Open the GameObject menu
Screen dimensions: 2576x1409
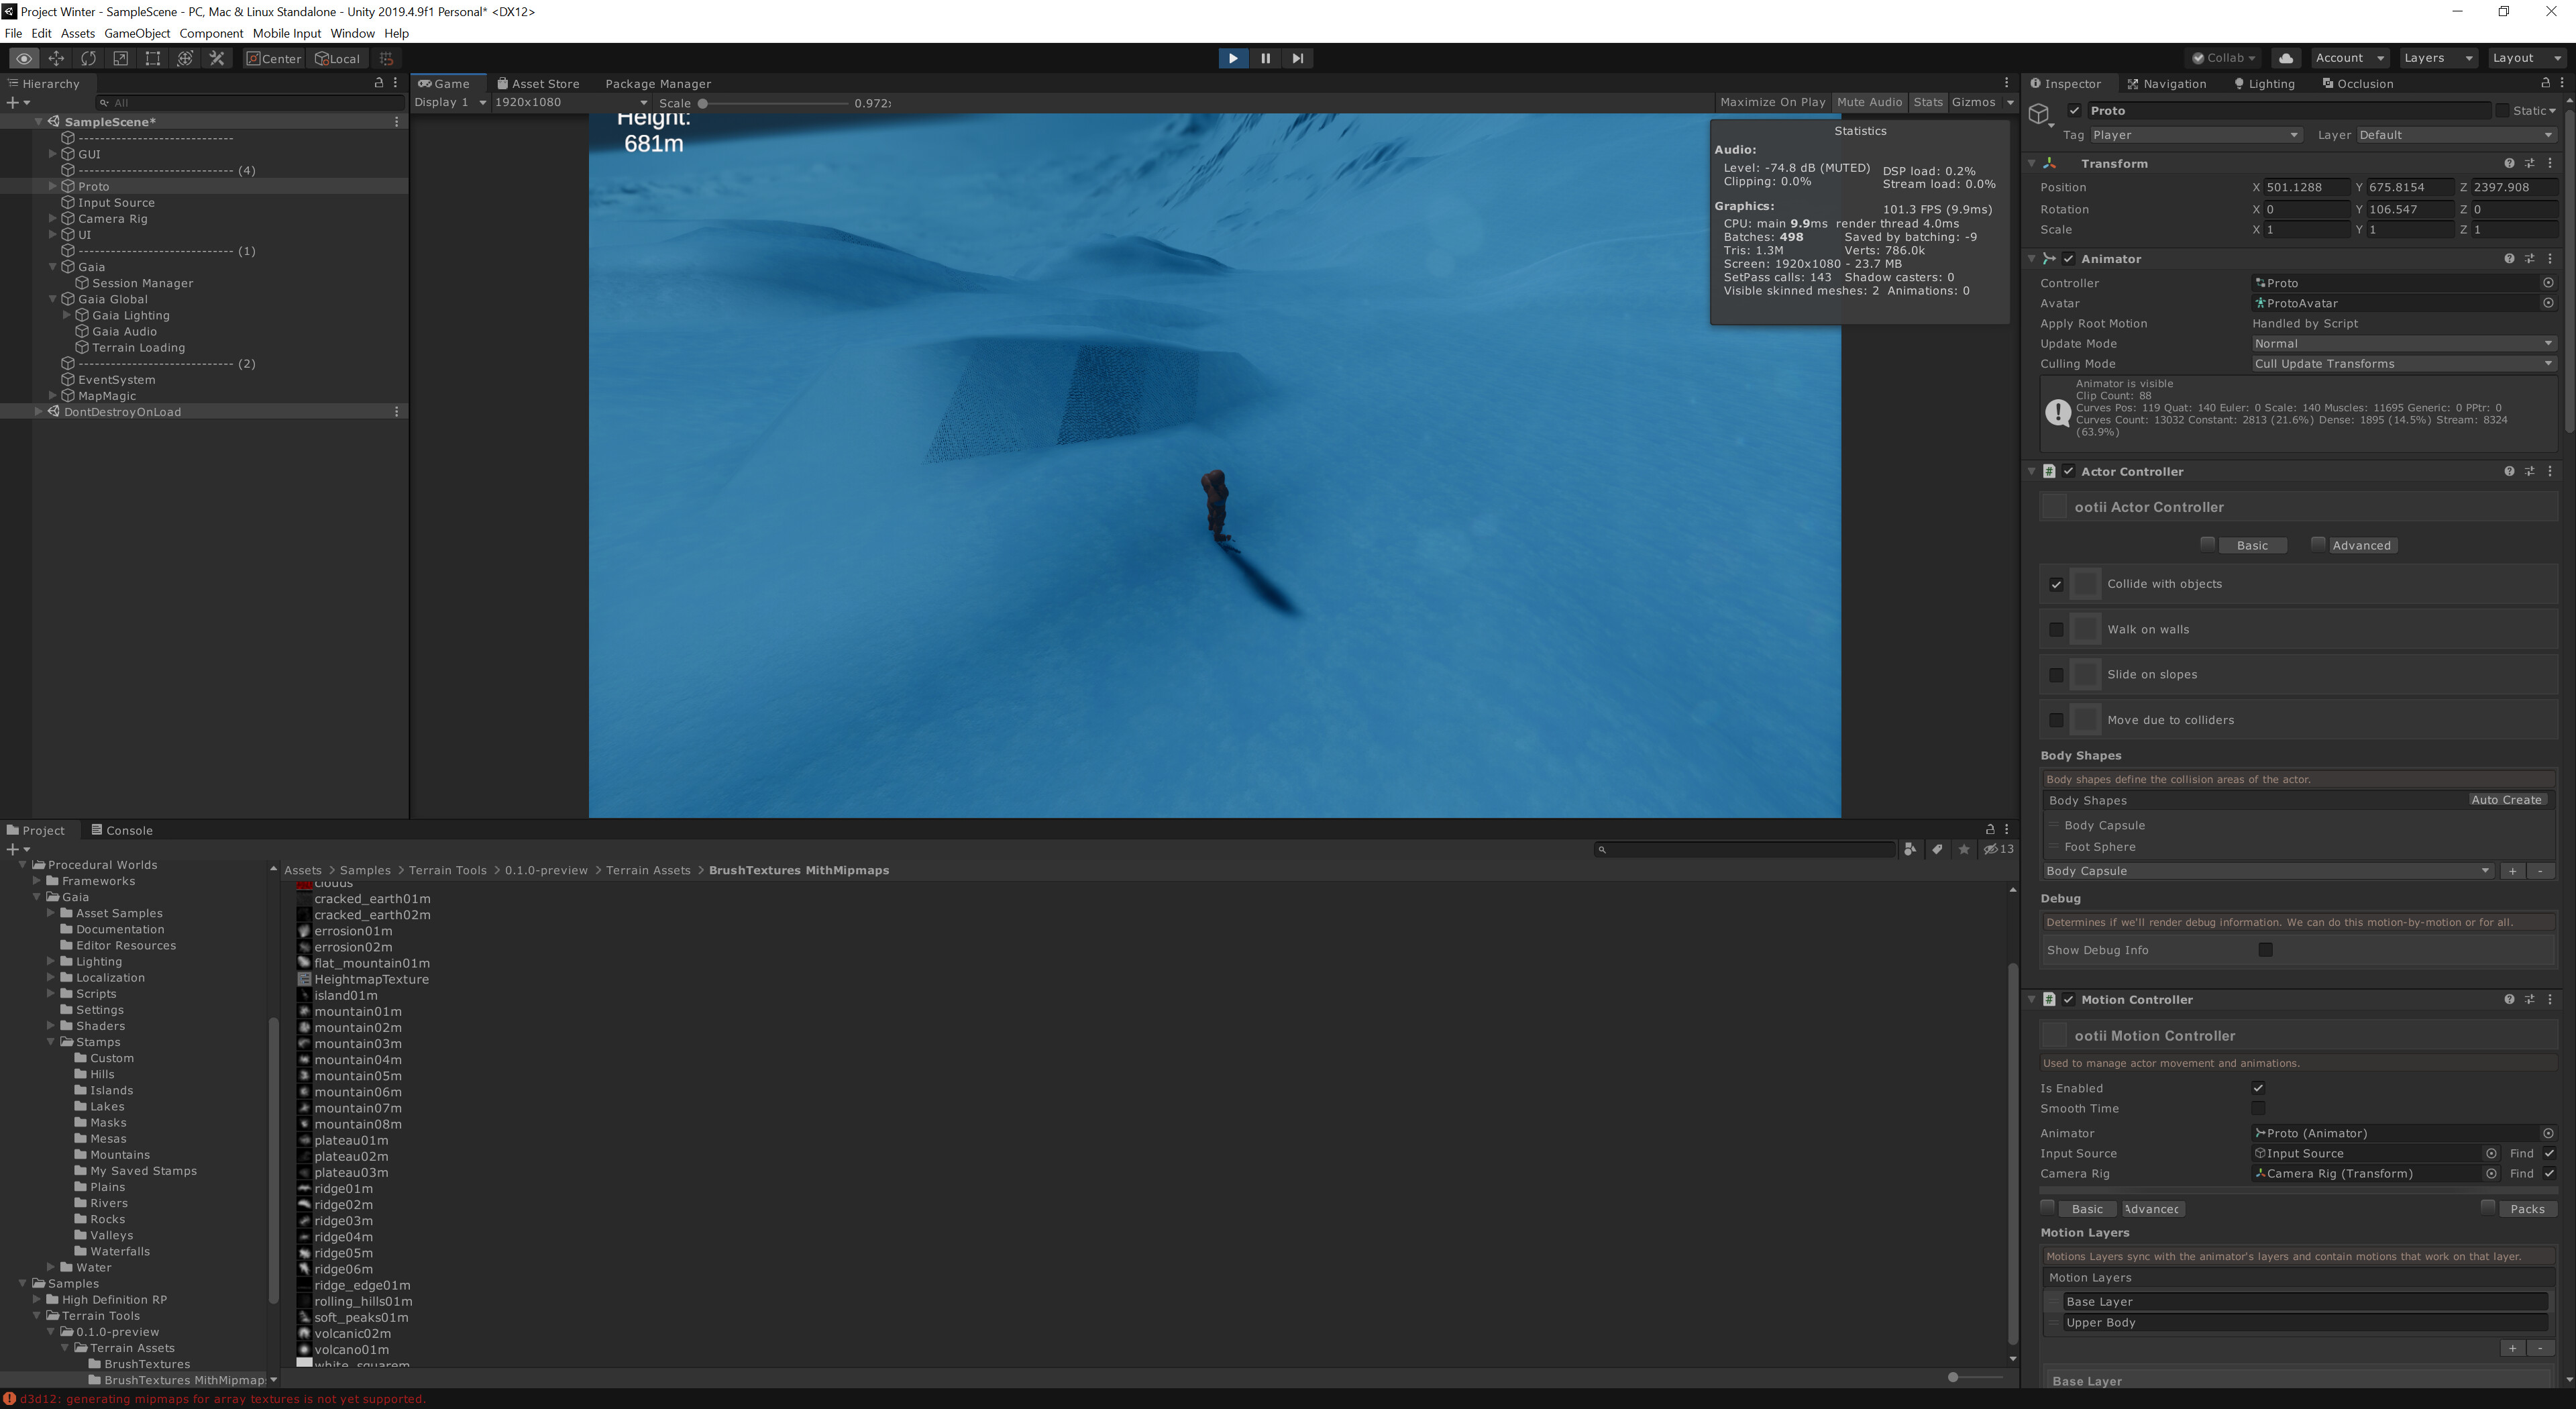point(137,33)
